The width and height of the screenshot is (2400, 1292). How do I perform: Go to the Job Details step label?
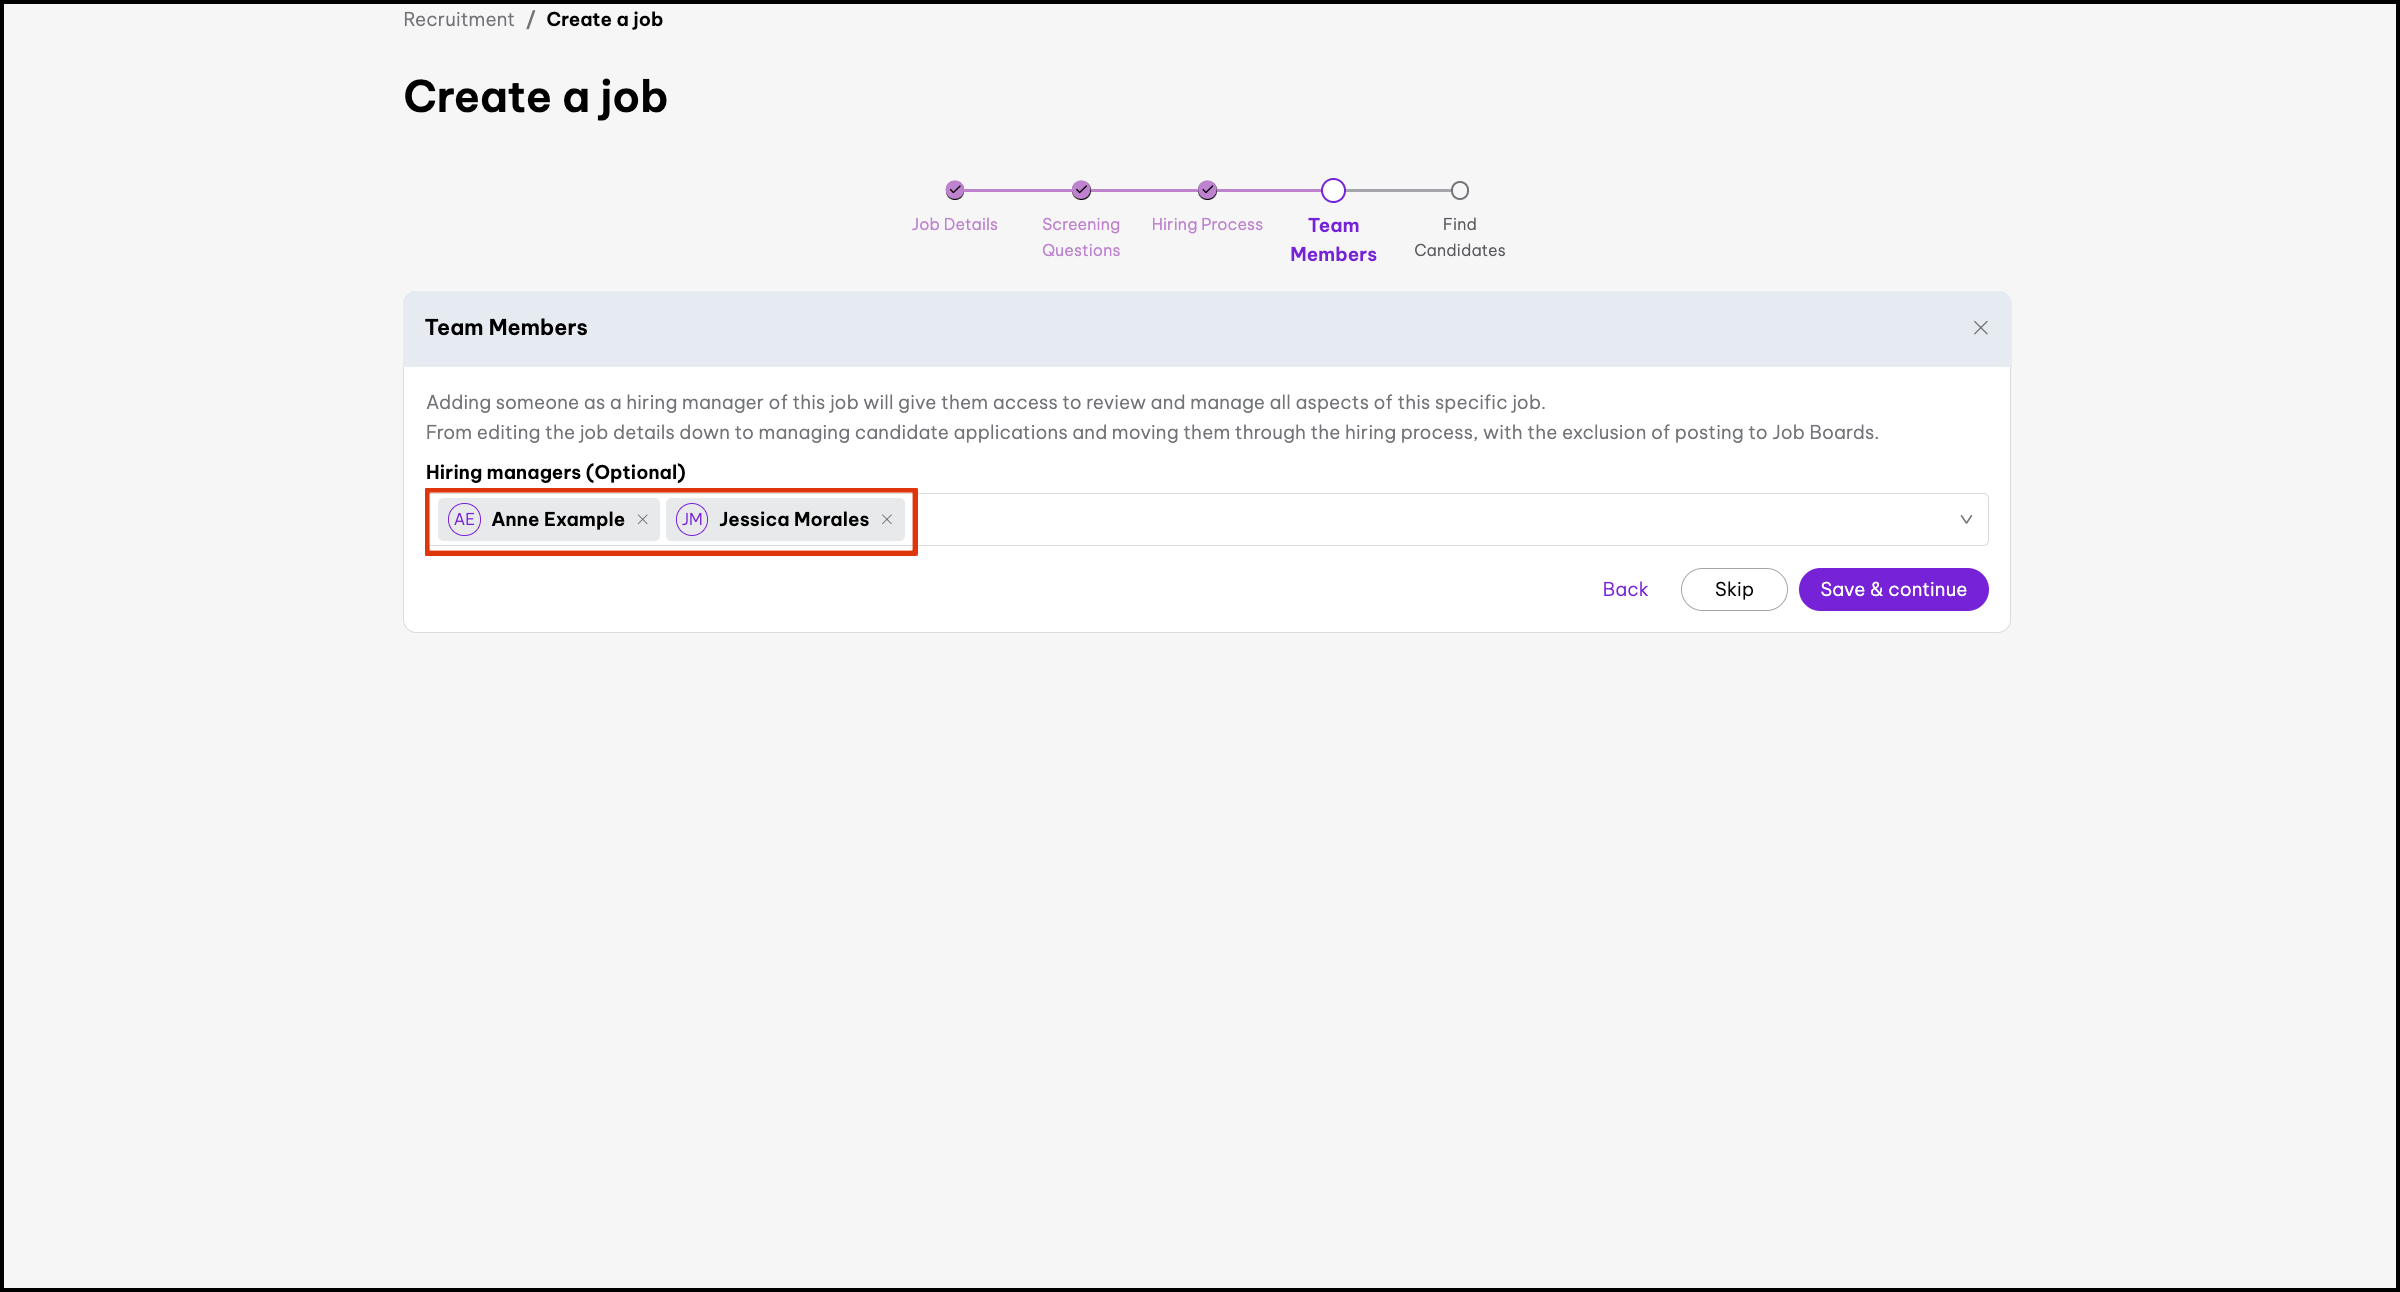click(x=954, y=224)
